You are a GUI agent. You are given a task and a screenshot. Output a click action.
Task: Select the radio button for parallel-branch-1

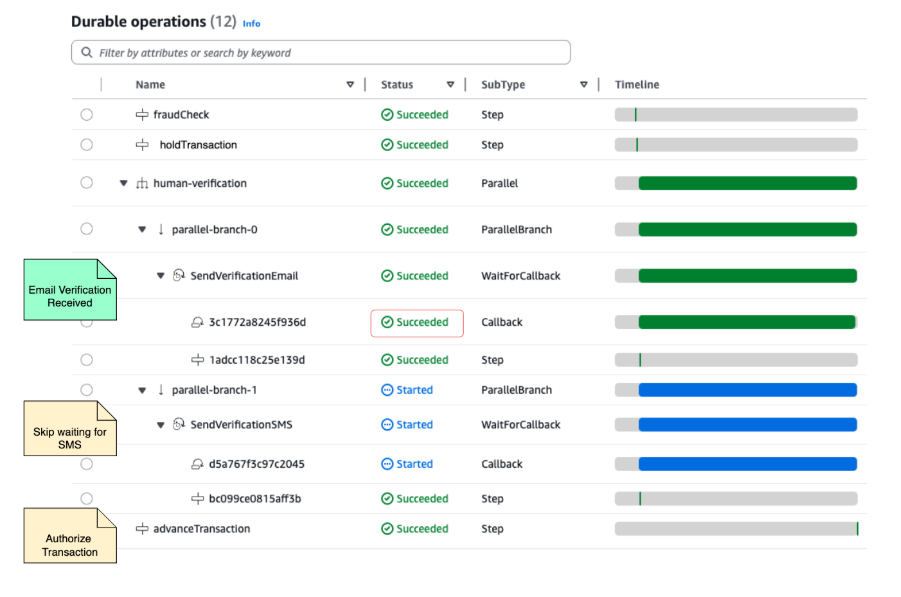click(86, 389)
